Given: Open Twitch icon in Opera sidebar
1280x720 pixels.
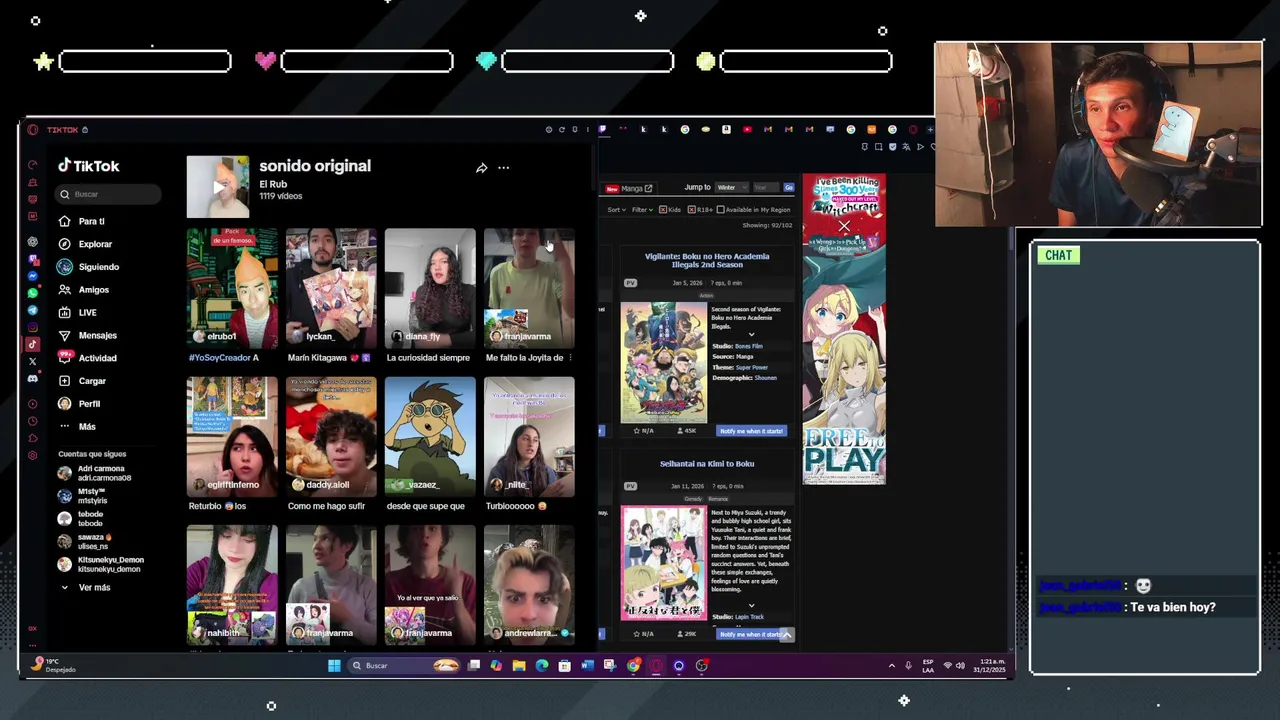Looking at the screenshot, I should 33,258.
